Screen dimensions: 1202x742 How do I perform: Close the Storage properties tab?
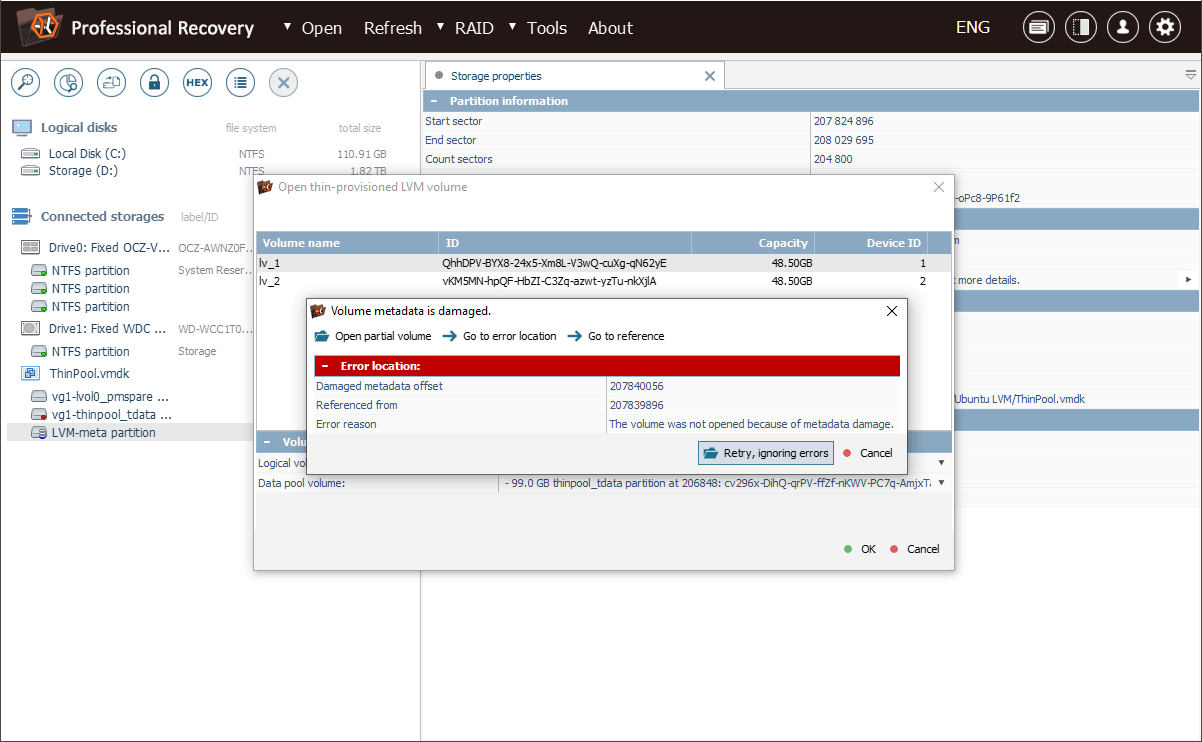(710, 76)
